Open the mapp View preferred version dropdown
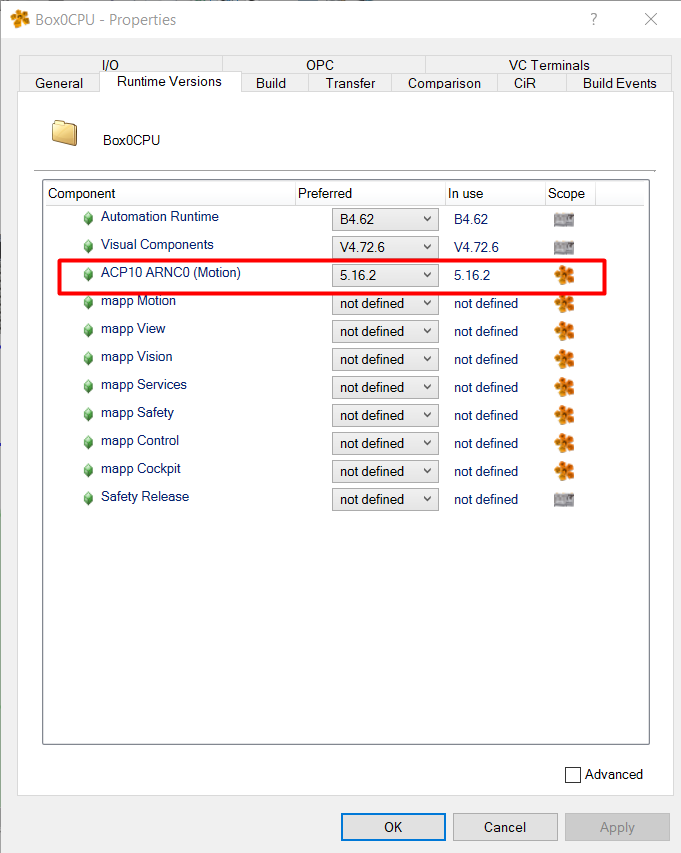681x853 pixels. [385, 331]
